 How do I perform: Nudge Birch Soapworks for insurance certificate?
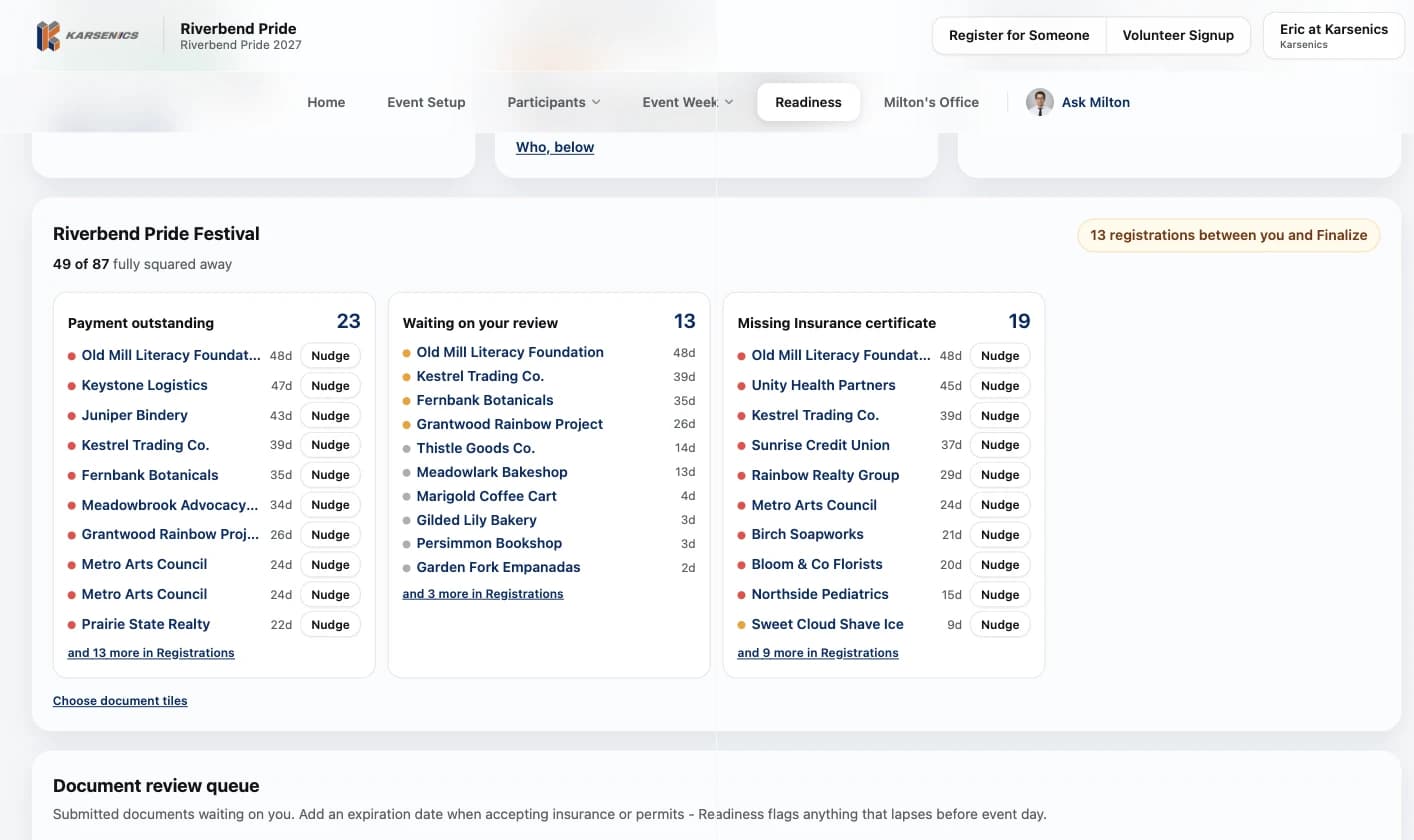pyautogui.click(x=1000, y=535)
